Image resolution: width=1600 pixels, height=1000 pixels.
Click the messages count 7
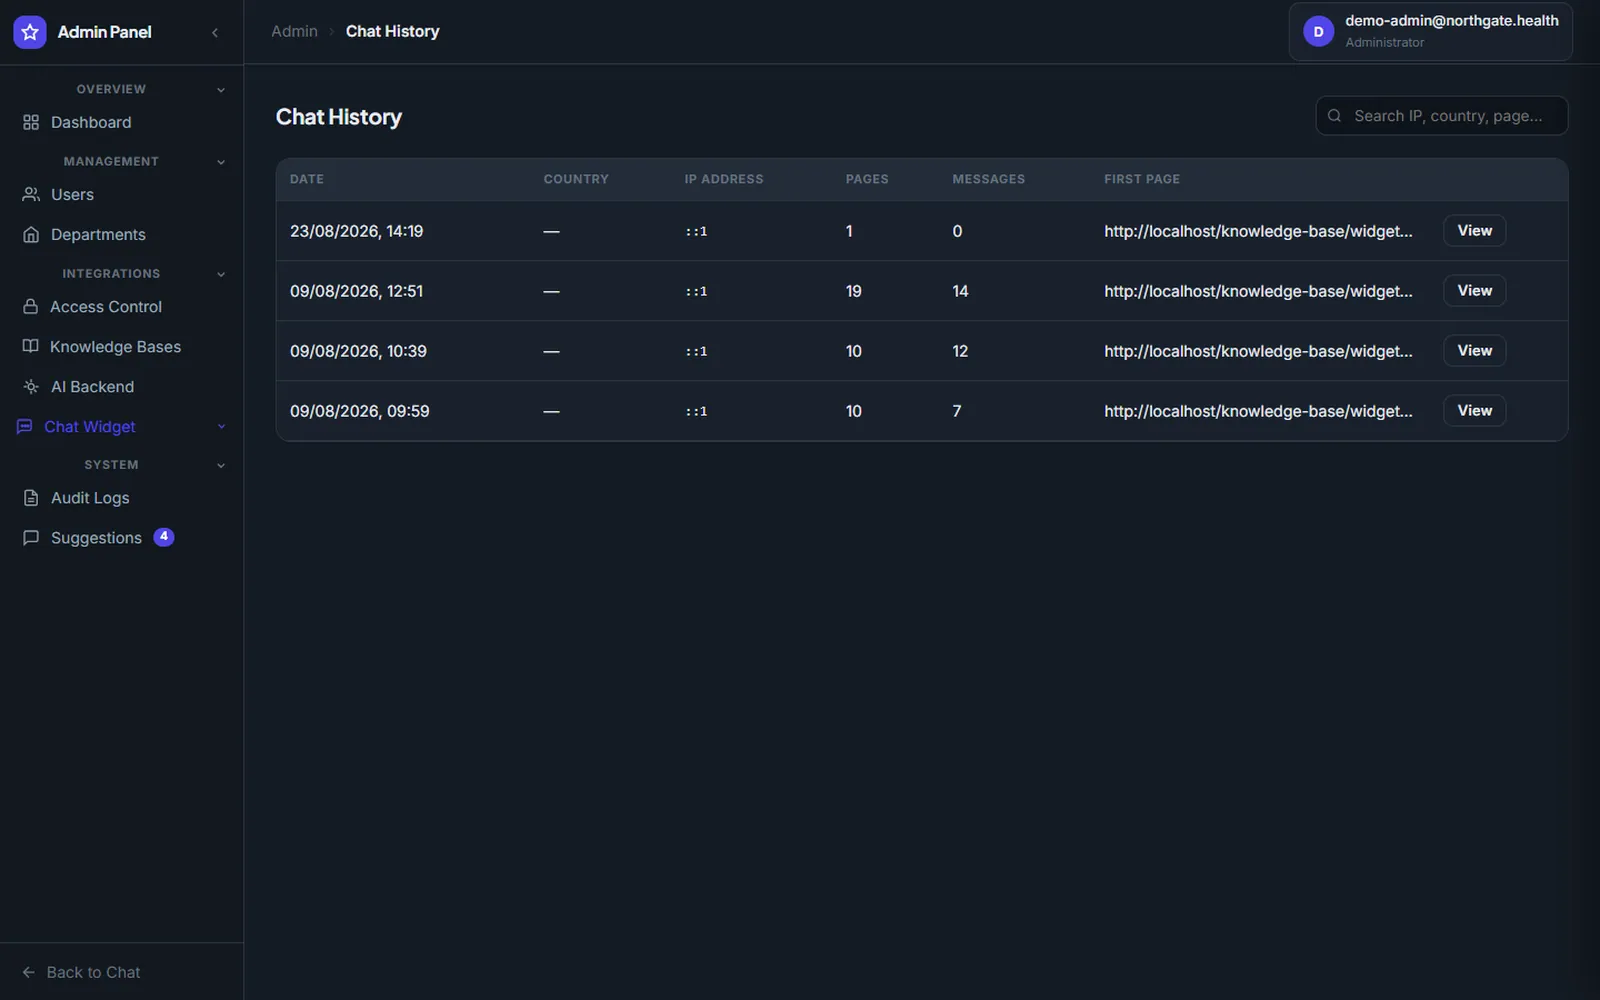957,411
